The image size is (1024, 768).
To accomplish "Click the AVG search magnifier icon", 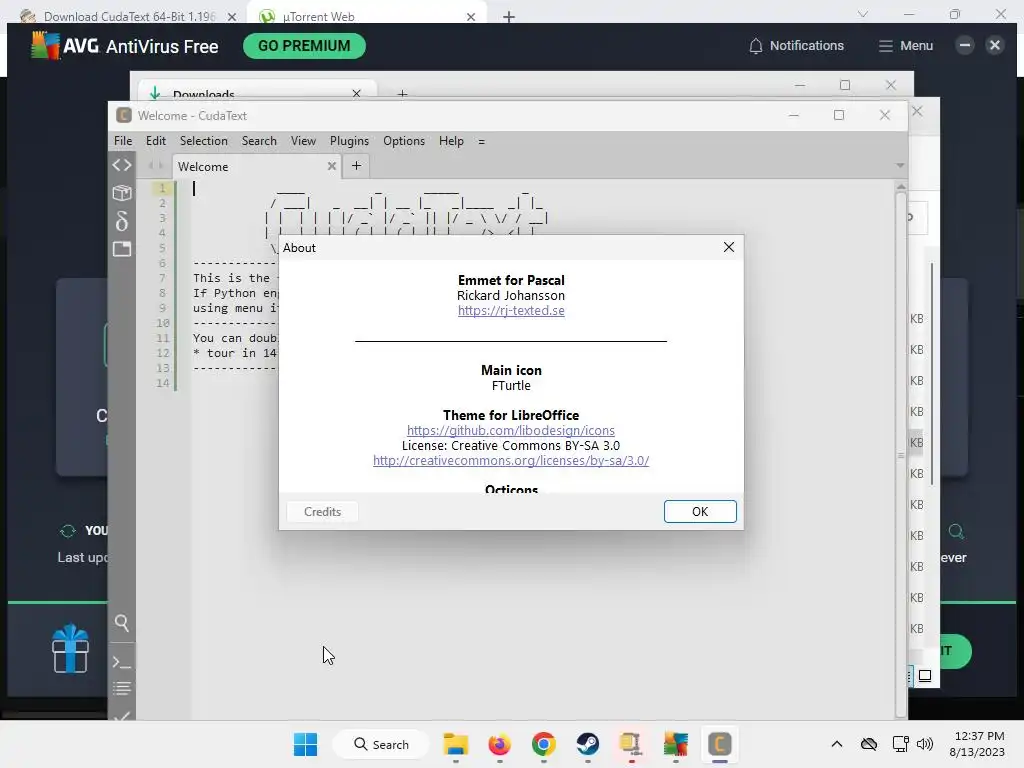I will (x=956, y=531).
